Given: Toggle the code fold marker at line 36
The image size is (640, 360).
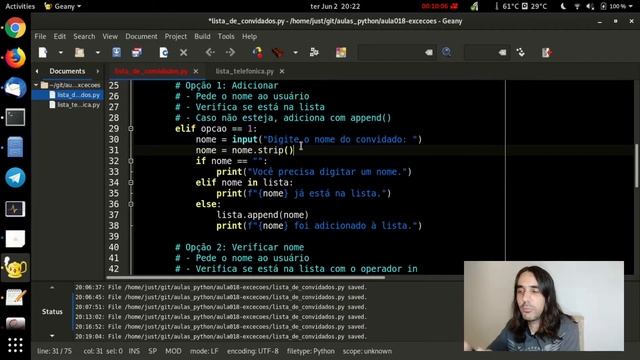Looking at the screenshot, I should (131, 204).
